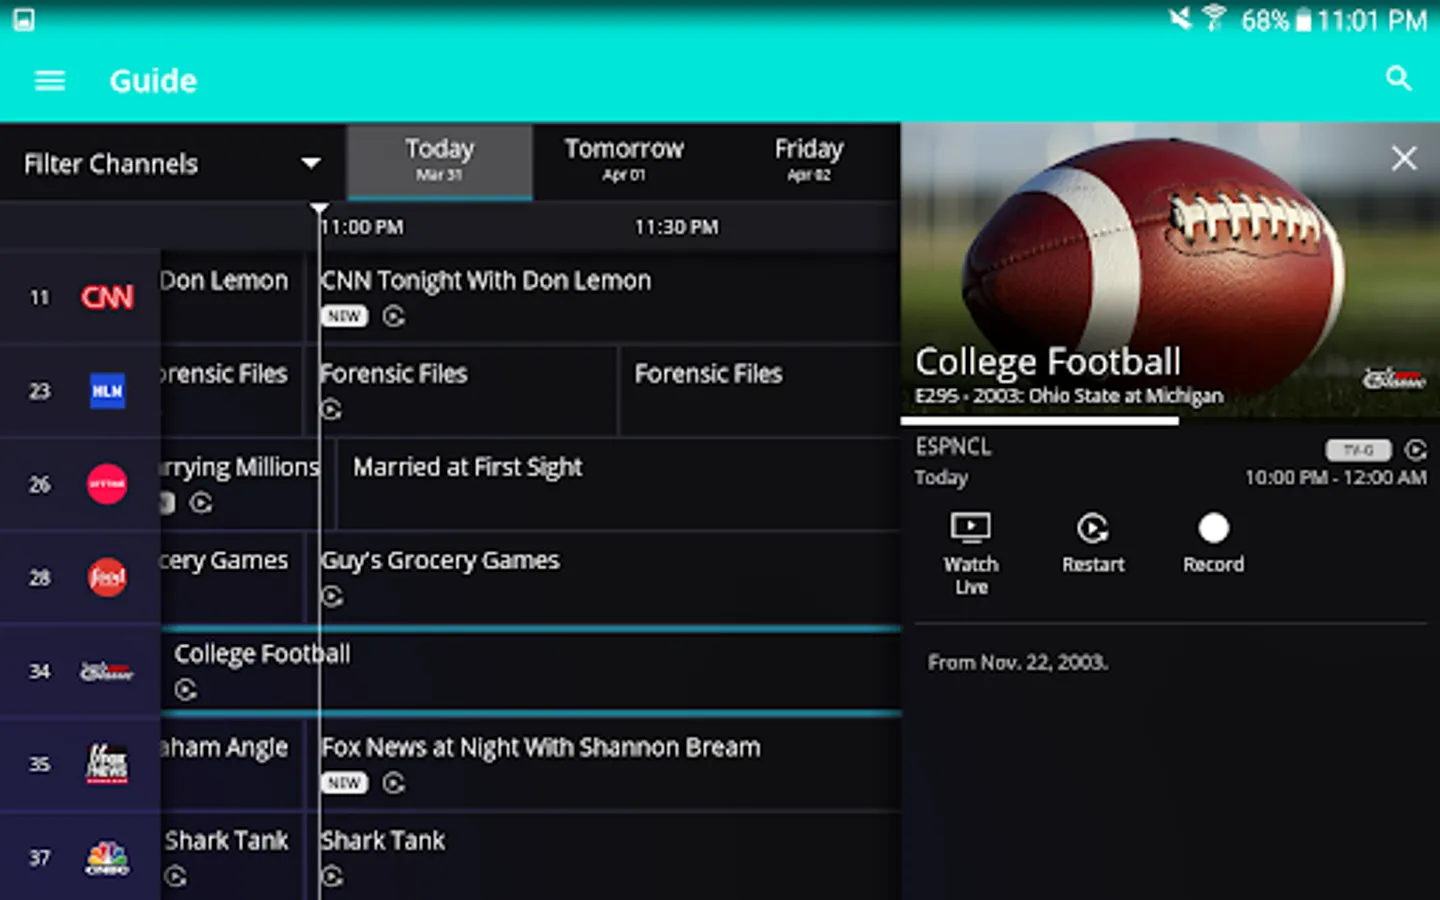
Task: Switch to the Today tab
Action: (x=439, y=161)
